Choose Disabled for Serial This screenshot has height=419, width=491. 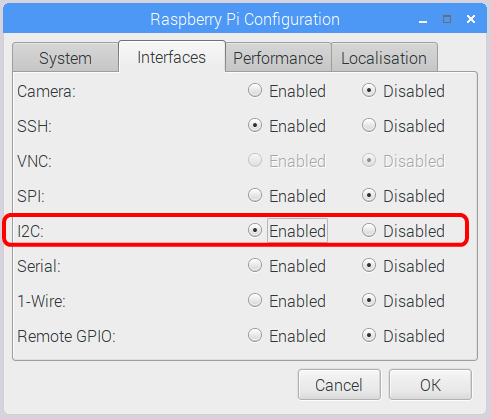coord(369,265)
